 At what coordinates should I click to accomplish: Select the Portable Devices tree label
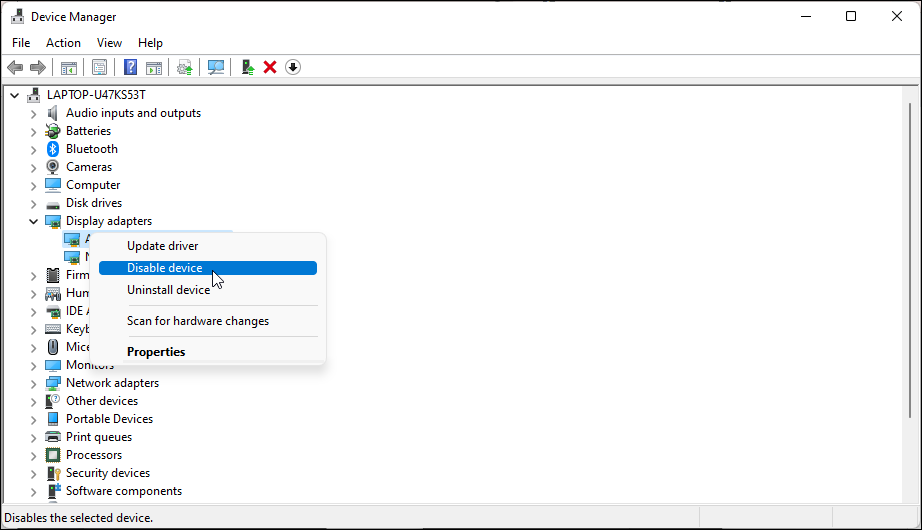(x=109, y=419)
